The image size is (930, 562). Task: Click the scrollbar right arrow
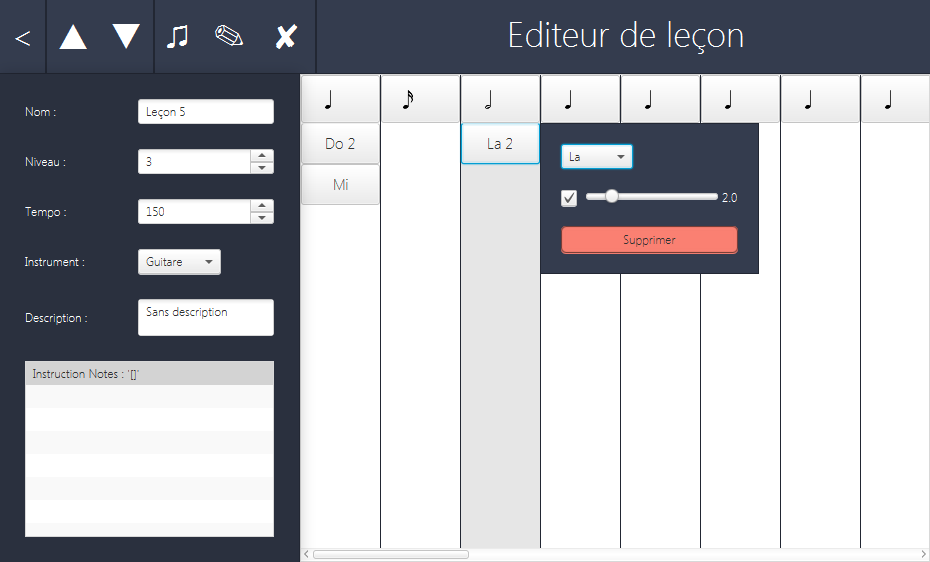click(x=924, y=554)
